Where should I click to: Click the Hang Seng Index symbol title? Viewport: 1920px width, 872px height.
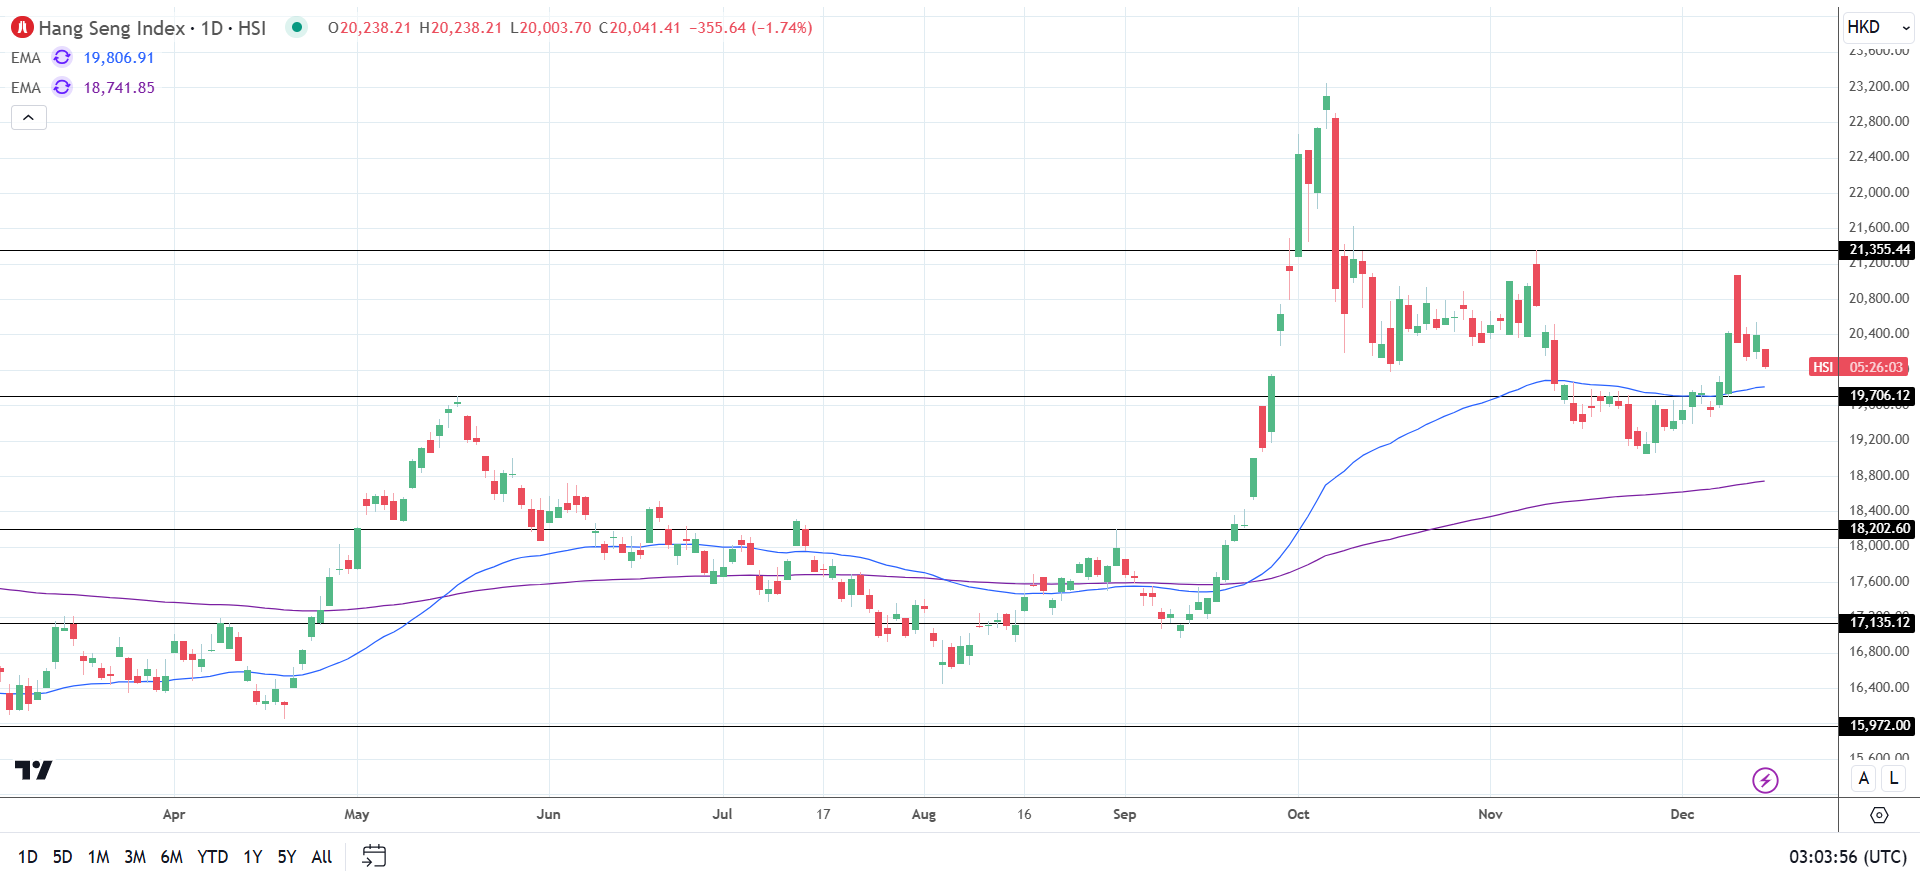(x=112, y=28)
